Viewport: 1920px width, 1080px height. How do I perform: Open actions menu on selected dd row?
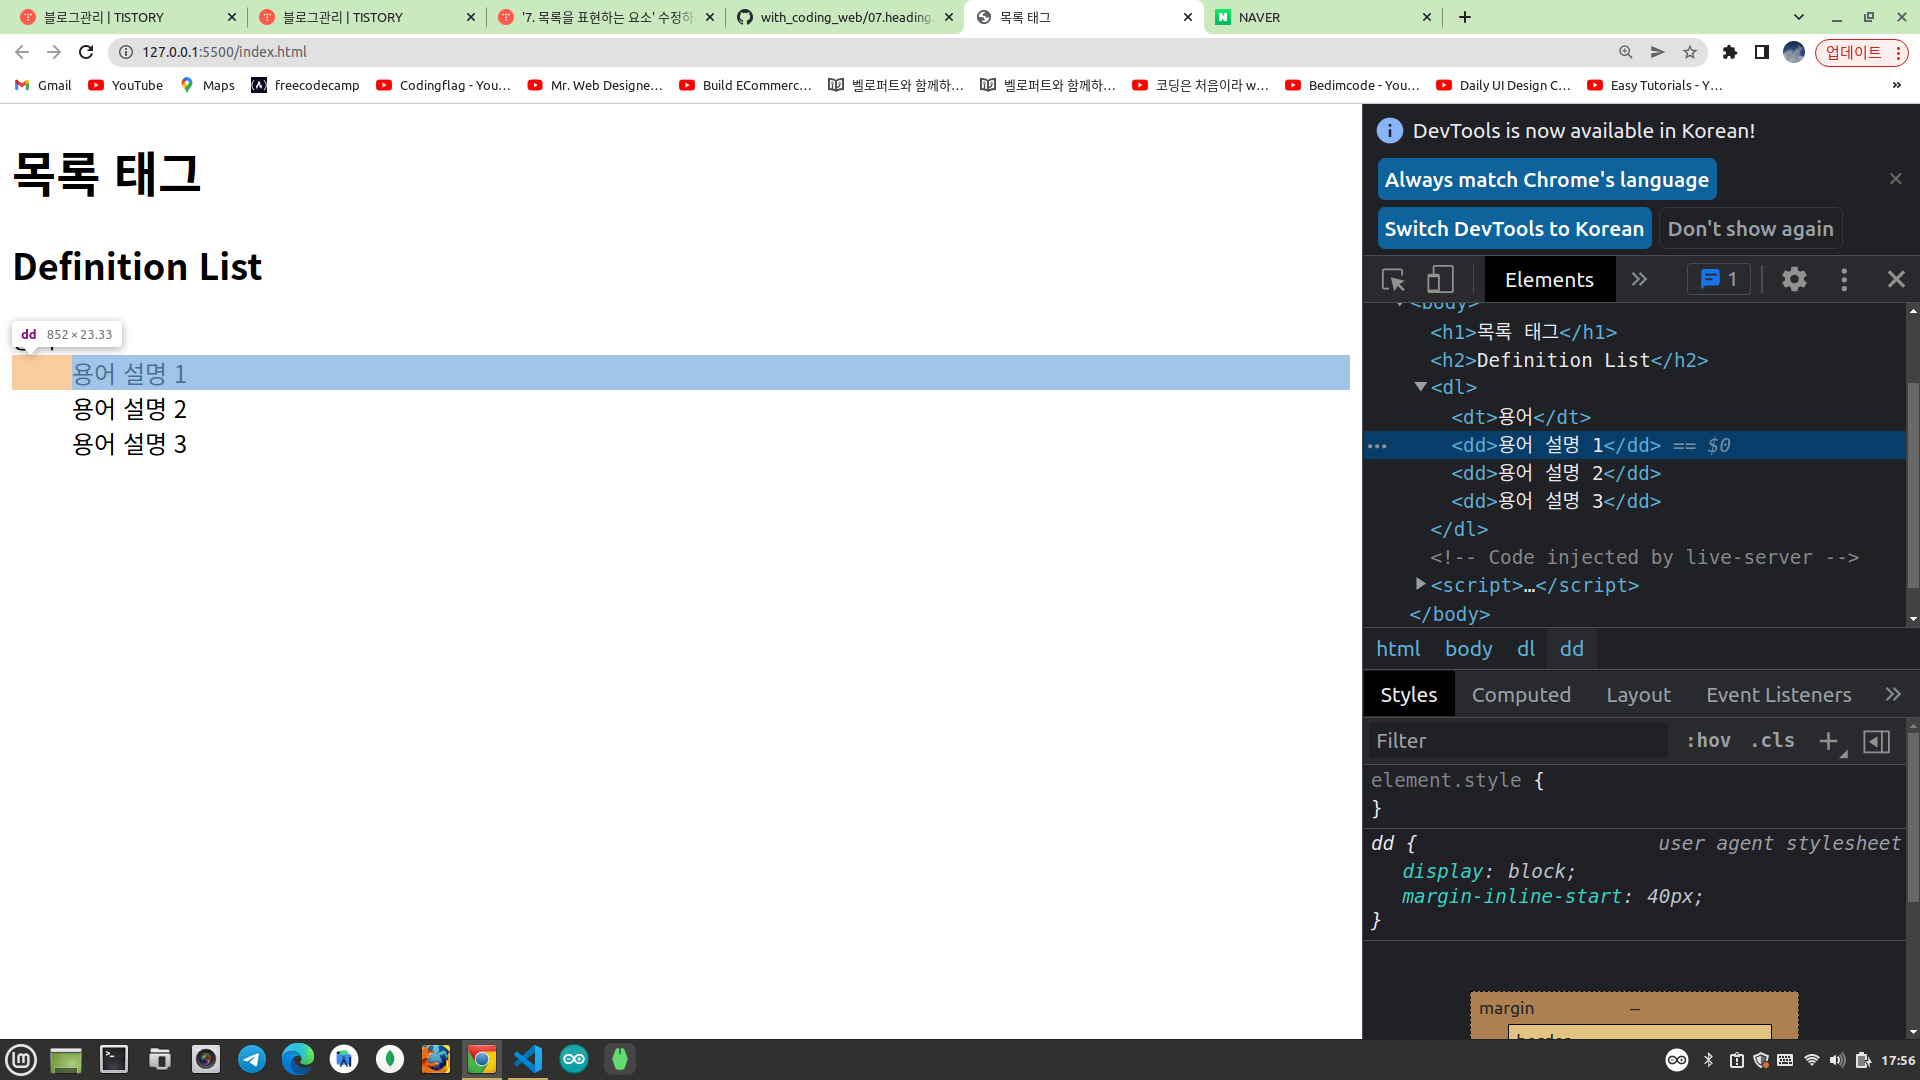(1377, 446)
